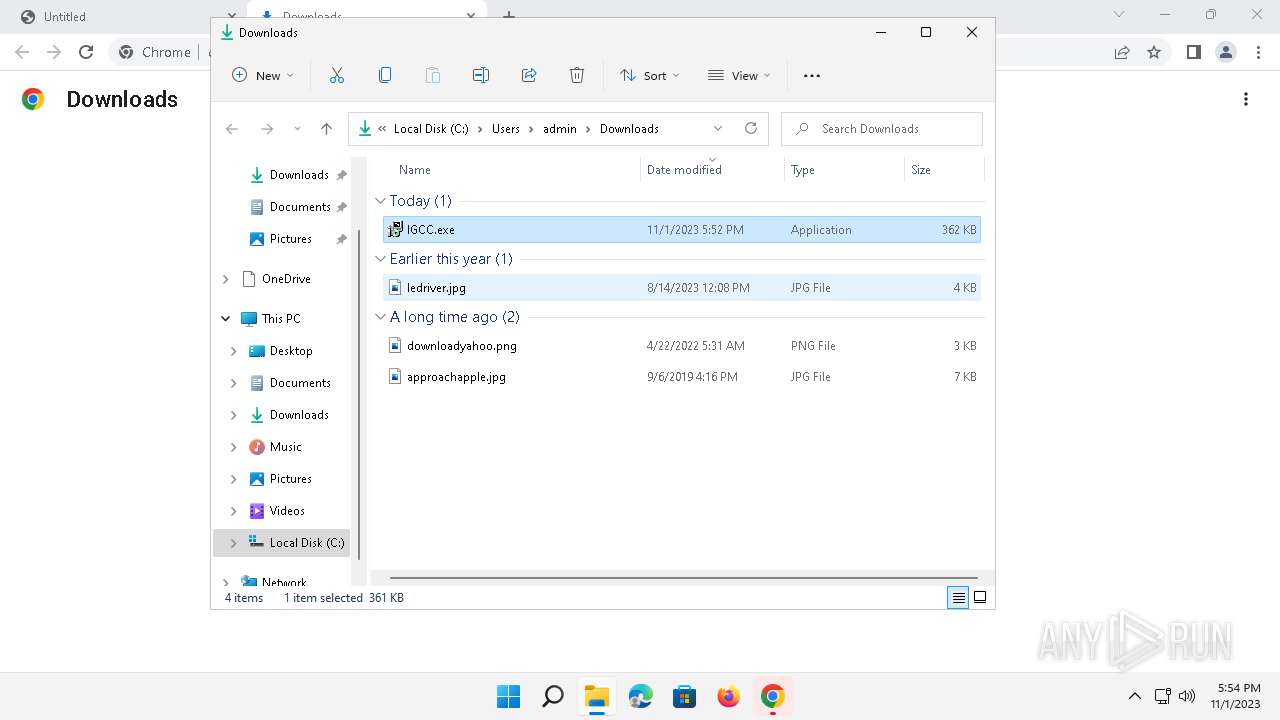Open Chrome three-dot Downloads page menu

pyautogui.click(x=1246, y=99)
